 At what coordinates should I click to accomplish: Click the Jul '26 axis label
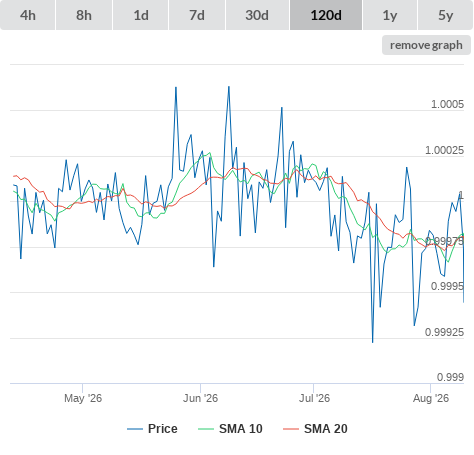point(314,398)
